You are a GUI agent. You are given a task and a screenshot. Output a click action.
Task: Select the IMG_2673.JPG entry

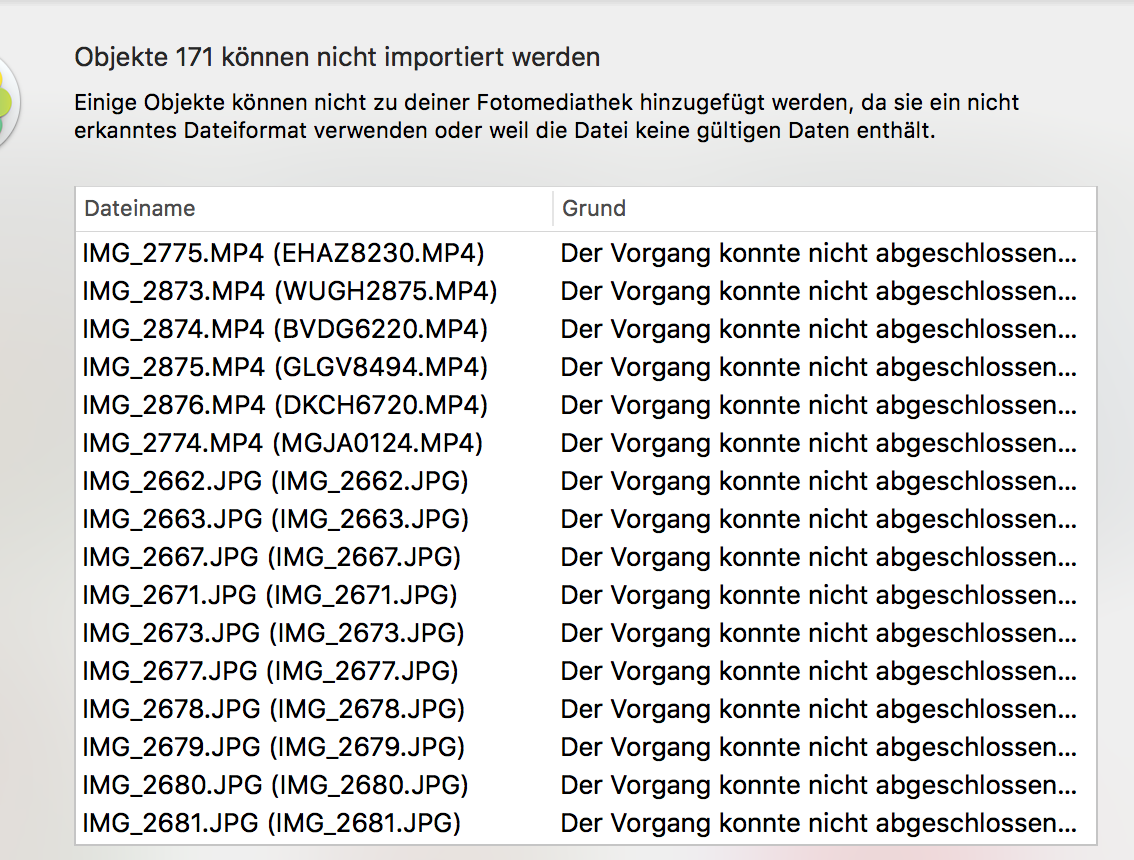(x=273, y=634)
